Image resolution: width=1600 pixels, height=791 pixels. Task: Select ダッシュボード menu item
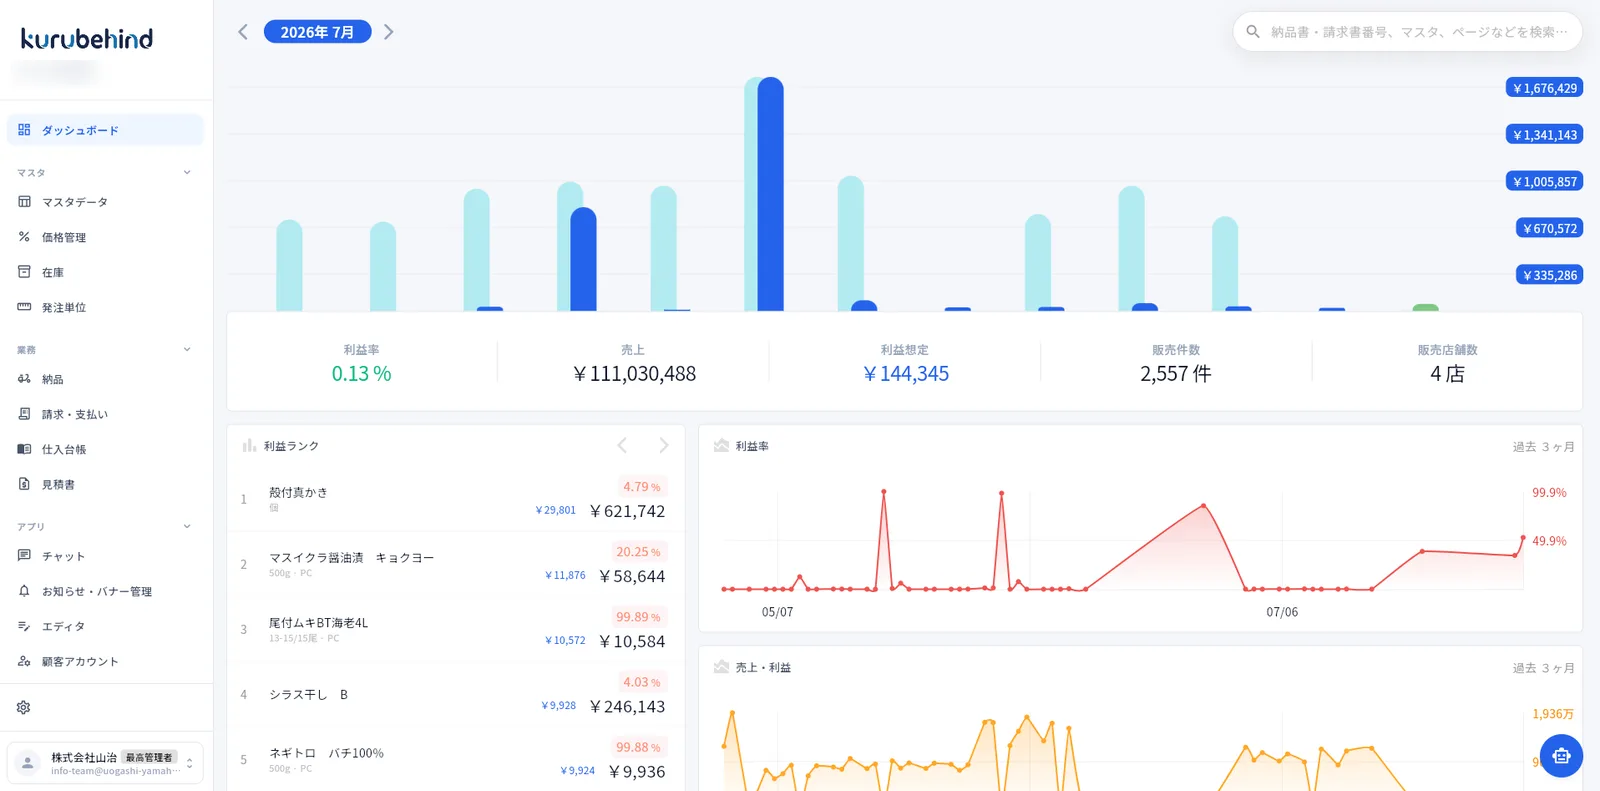(105, 130)
